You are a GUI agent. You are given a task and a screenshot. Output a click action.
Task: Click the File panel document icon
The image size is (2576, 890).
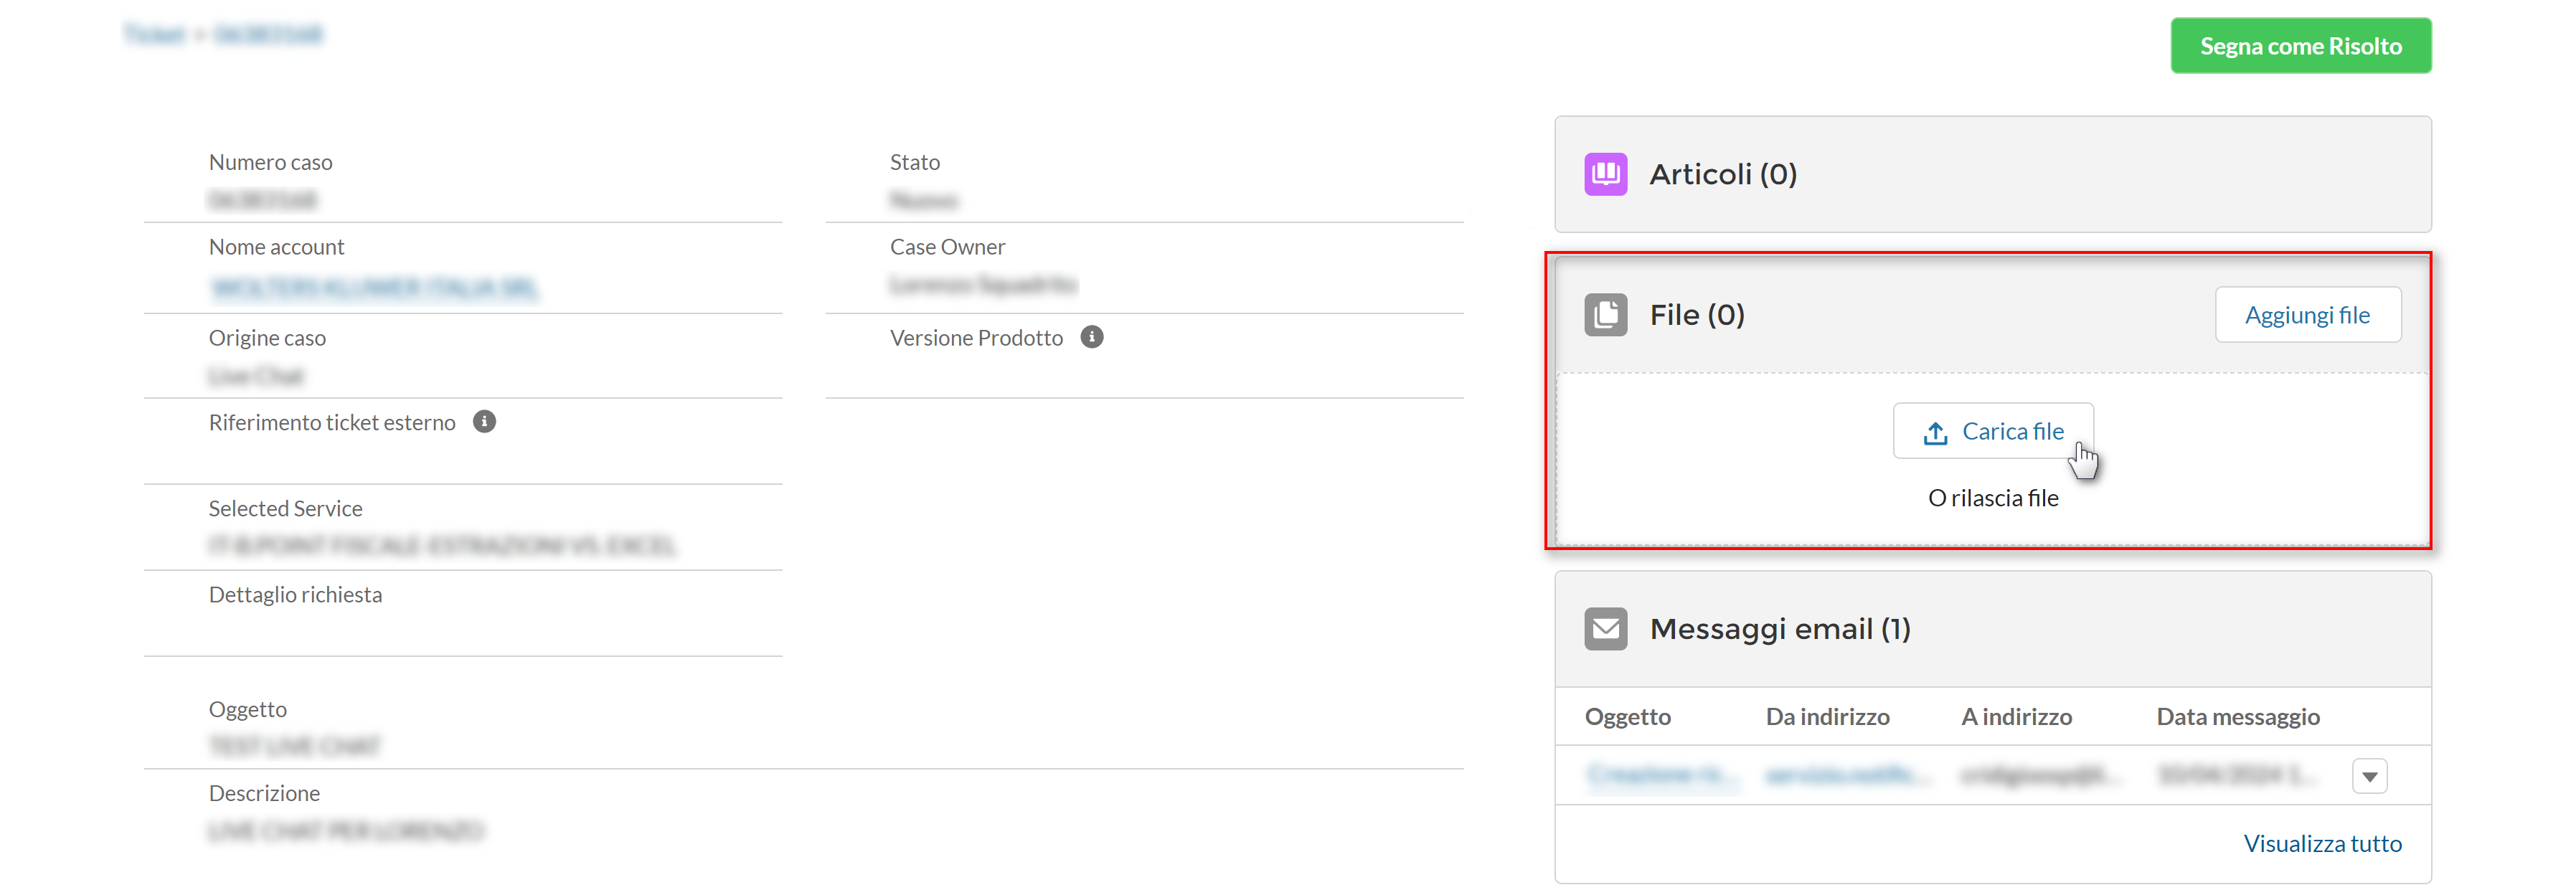[x=1605, y=315]
